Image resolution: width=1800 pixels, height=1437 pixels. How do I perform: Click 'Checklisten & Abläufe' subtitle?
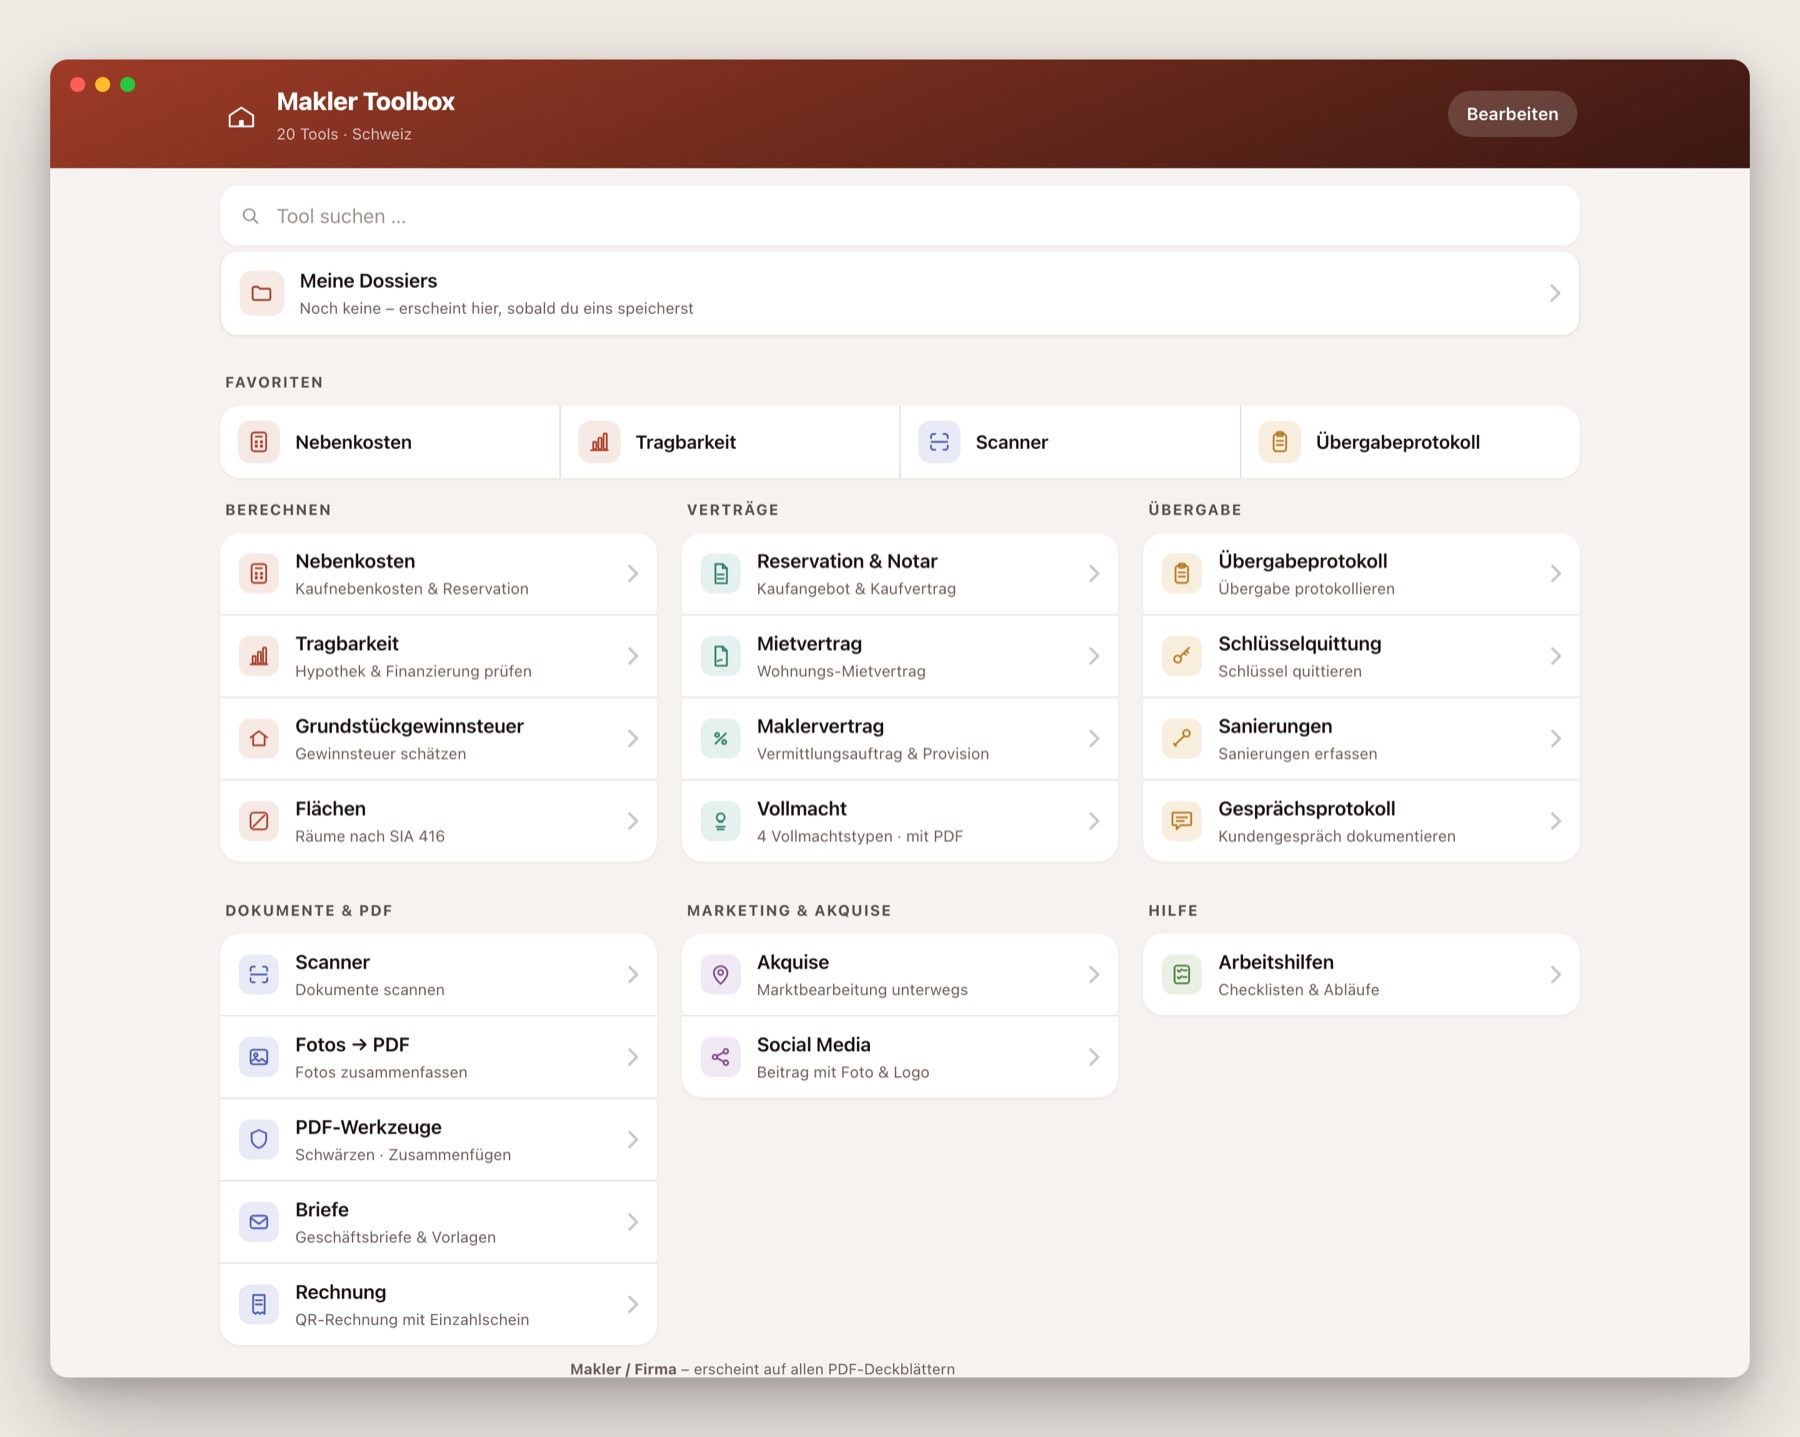click(1298, 990)
